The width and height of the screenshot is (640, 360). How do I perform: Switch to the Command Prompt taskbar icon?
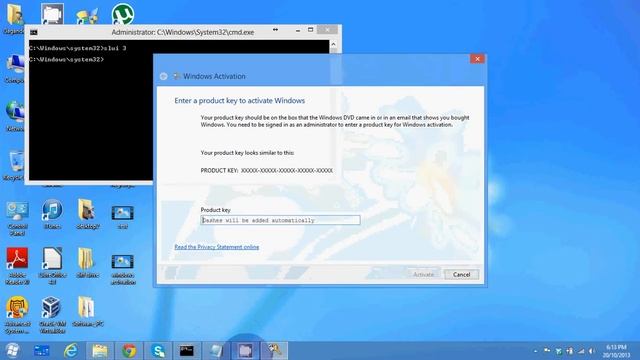[x=187, y=351]
